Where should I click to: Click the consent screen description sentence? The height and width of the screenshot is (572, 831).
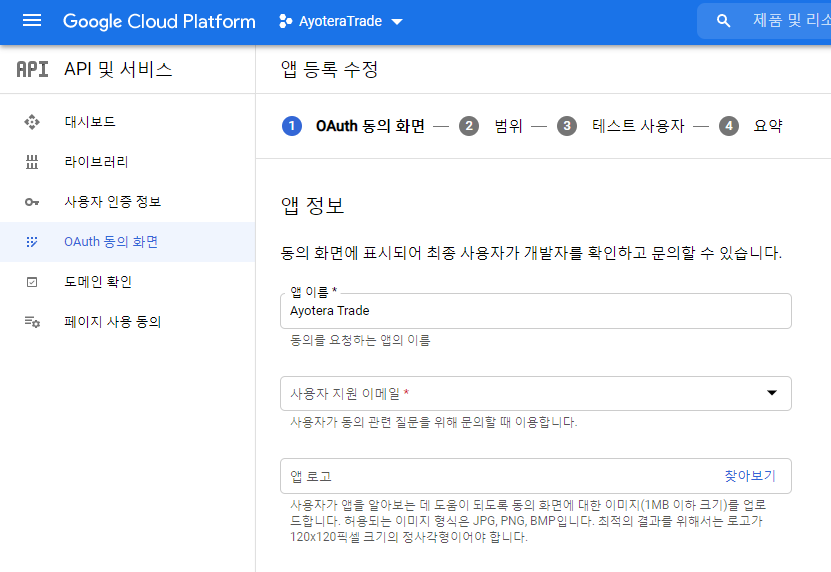(531, 253)
